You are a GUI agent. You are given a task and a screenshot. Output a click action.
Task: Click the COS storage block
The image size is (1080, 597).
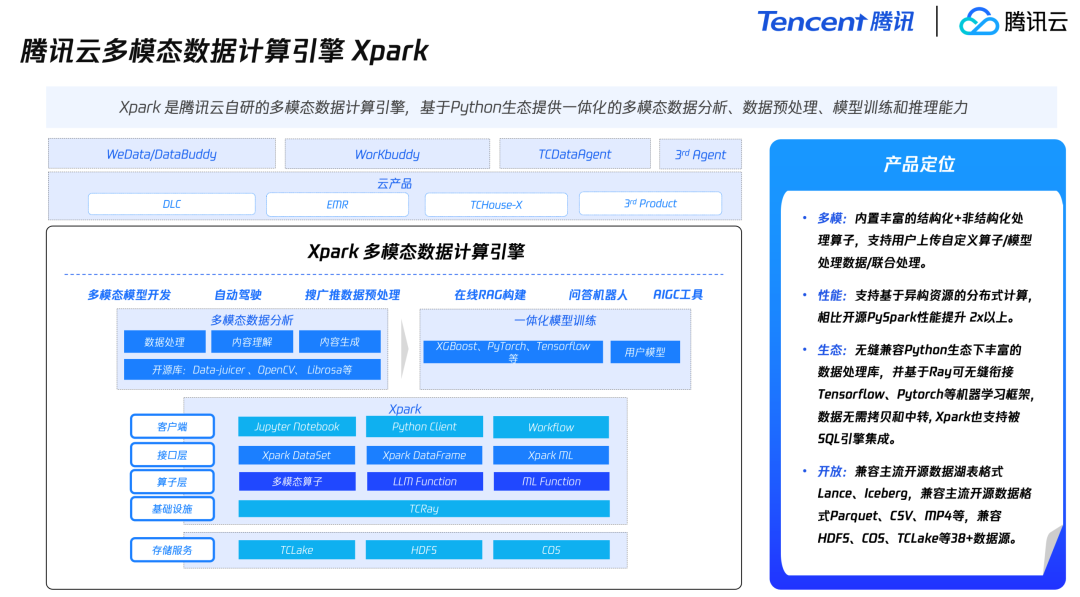[551, 550]
